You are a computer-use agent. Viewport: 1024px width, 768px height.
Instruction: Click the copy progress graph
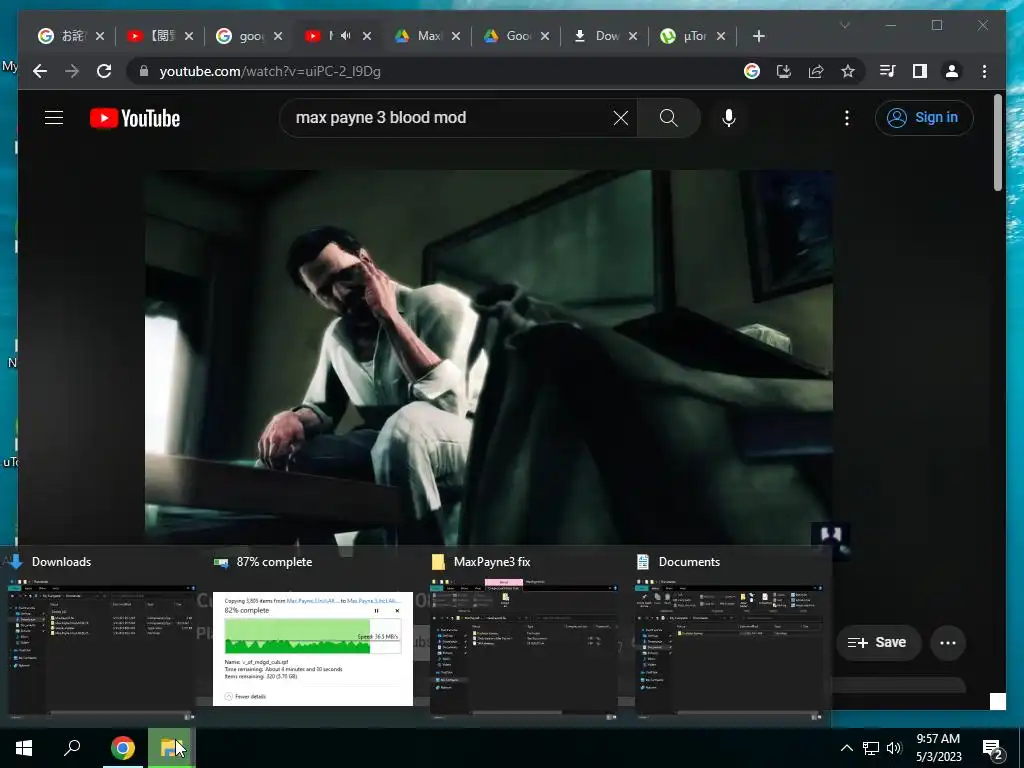pyautogui.click(x=313, y=635)
